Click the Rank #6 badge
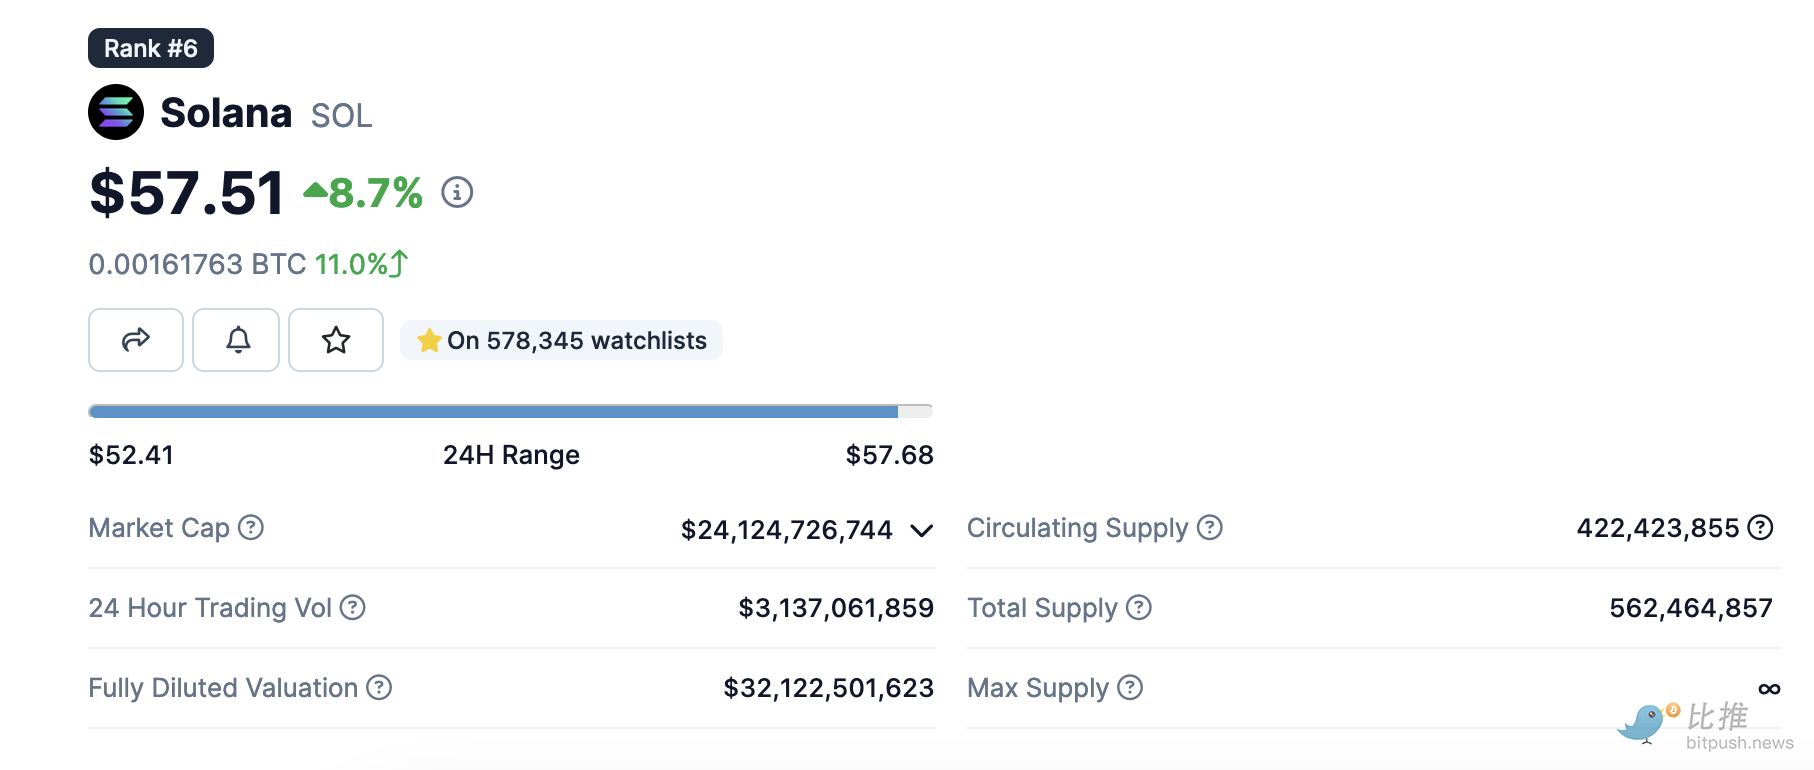Image resolution: width=1814 pixels, height=770 pixels. (151, 48)
